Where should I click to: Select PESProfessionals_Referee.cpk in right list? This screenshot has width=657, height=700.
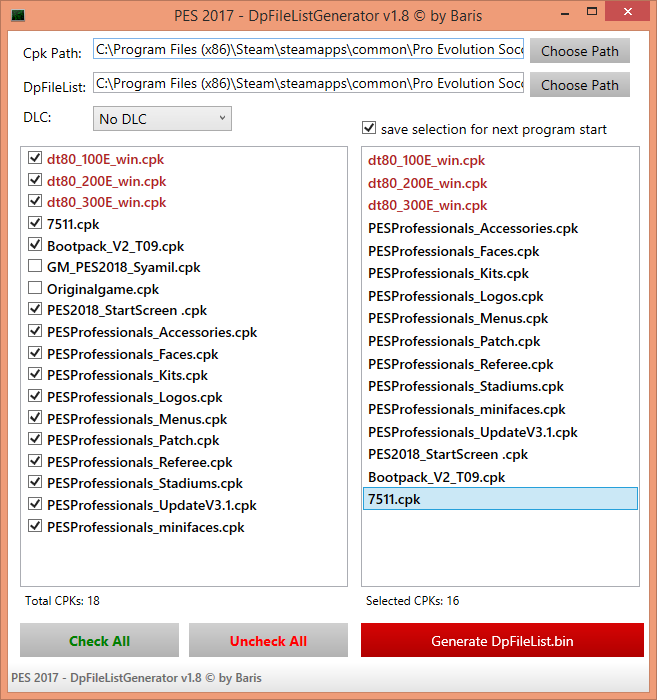point(500,364)
